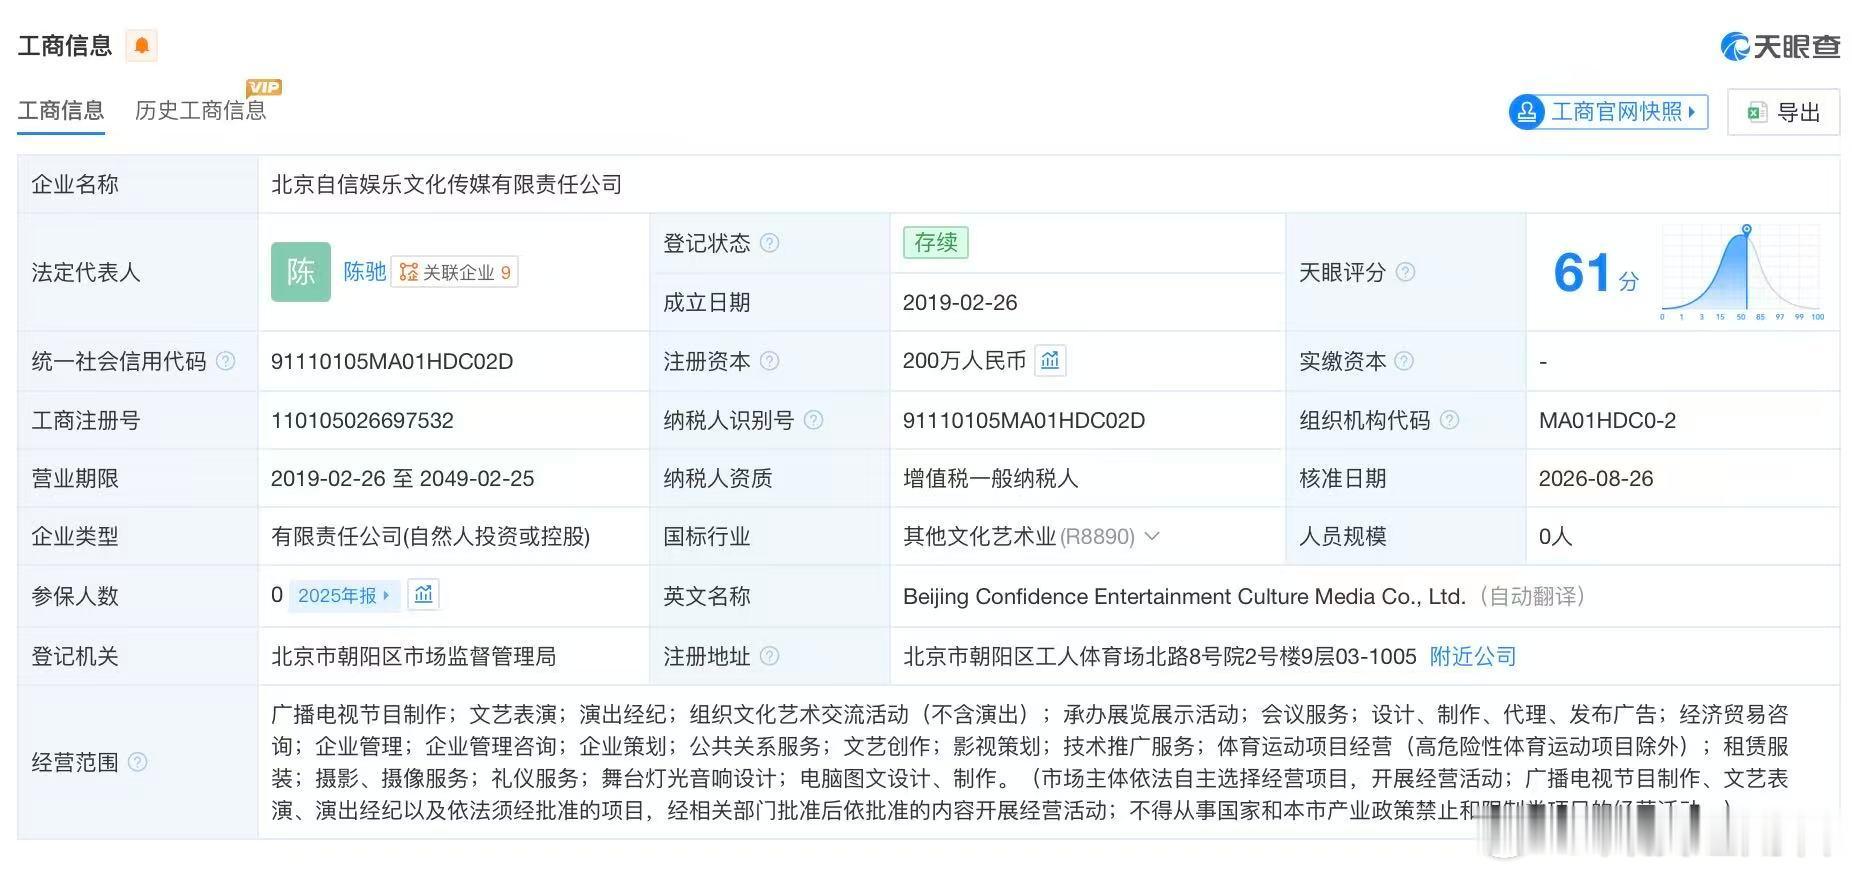Click the 北京市朝阳区市场监督管理局 value

tap(414, 656)
